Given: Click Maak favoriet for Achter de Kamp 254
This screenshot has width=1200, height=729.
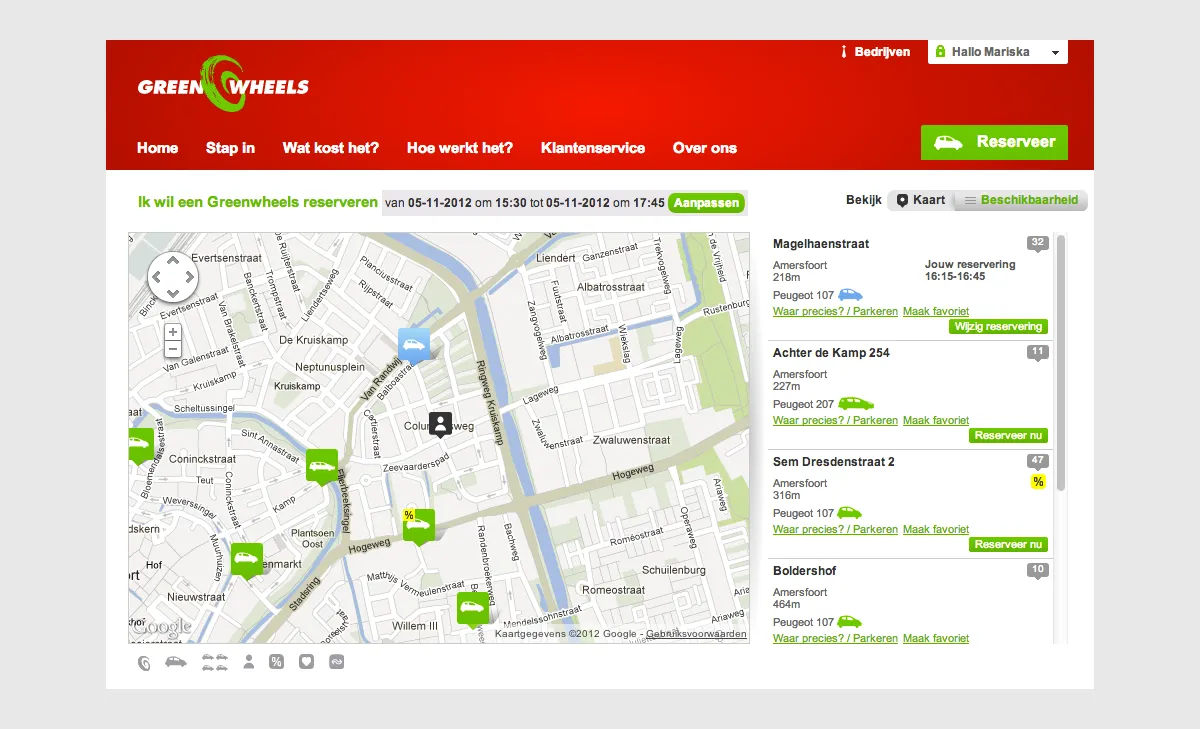Looking at the screenshot, I should pos(936,421).
